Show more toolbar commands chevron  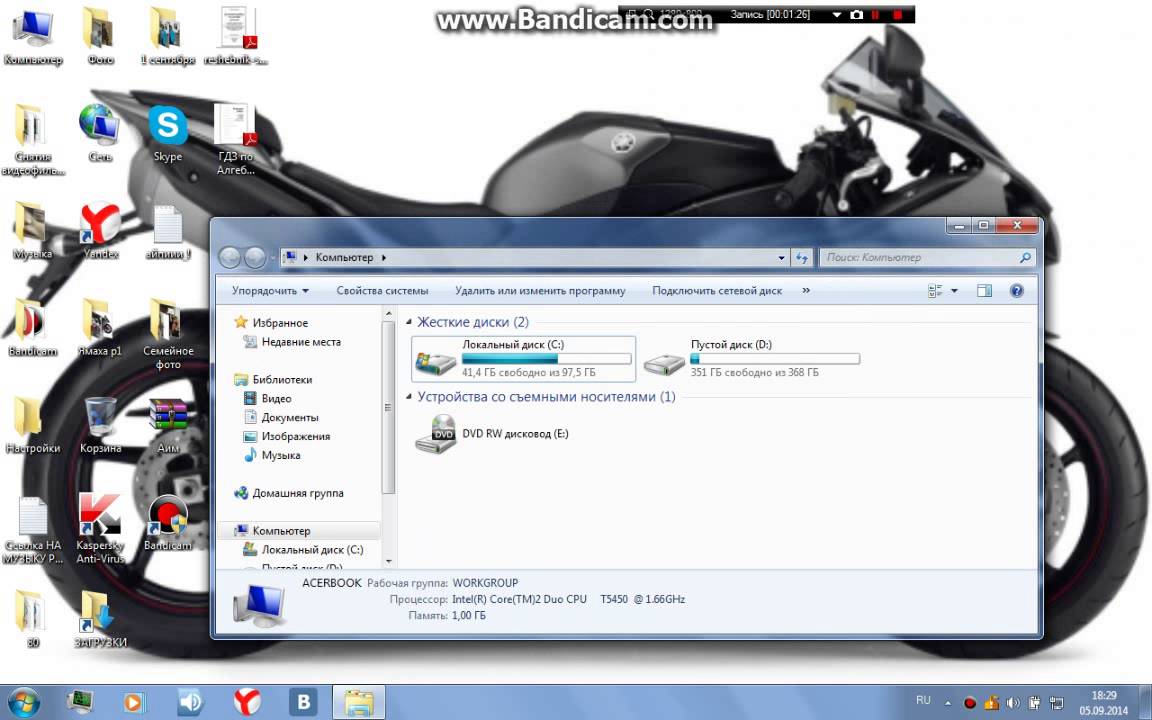click(x=806, y=291)
